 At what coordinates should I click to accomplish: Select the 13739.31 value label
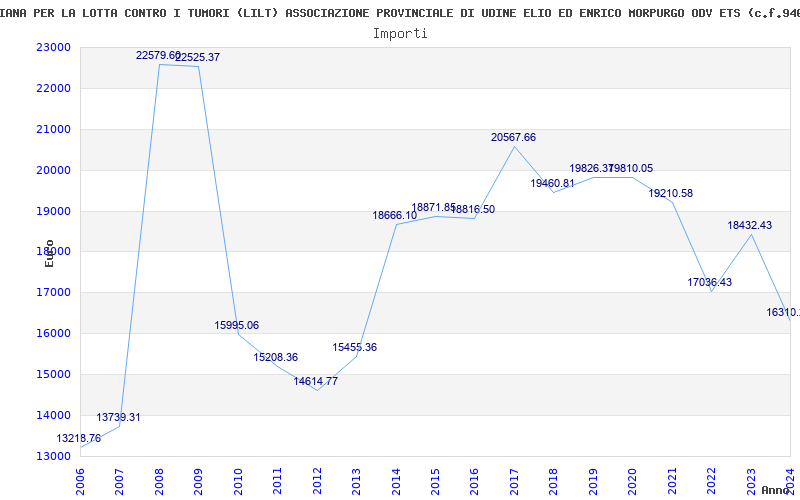118,417
